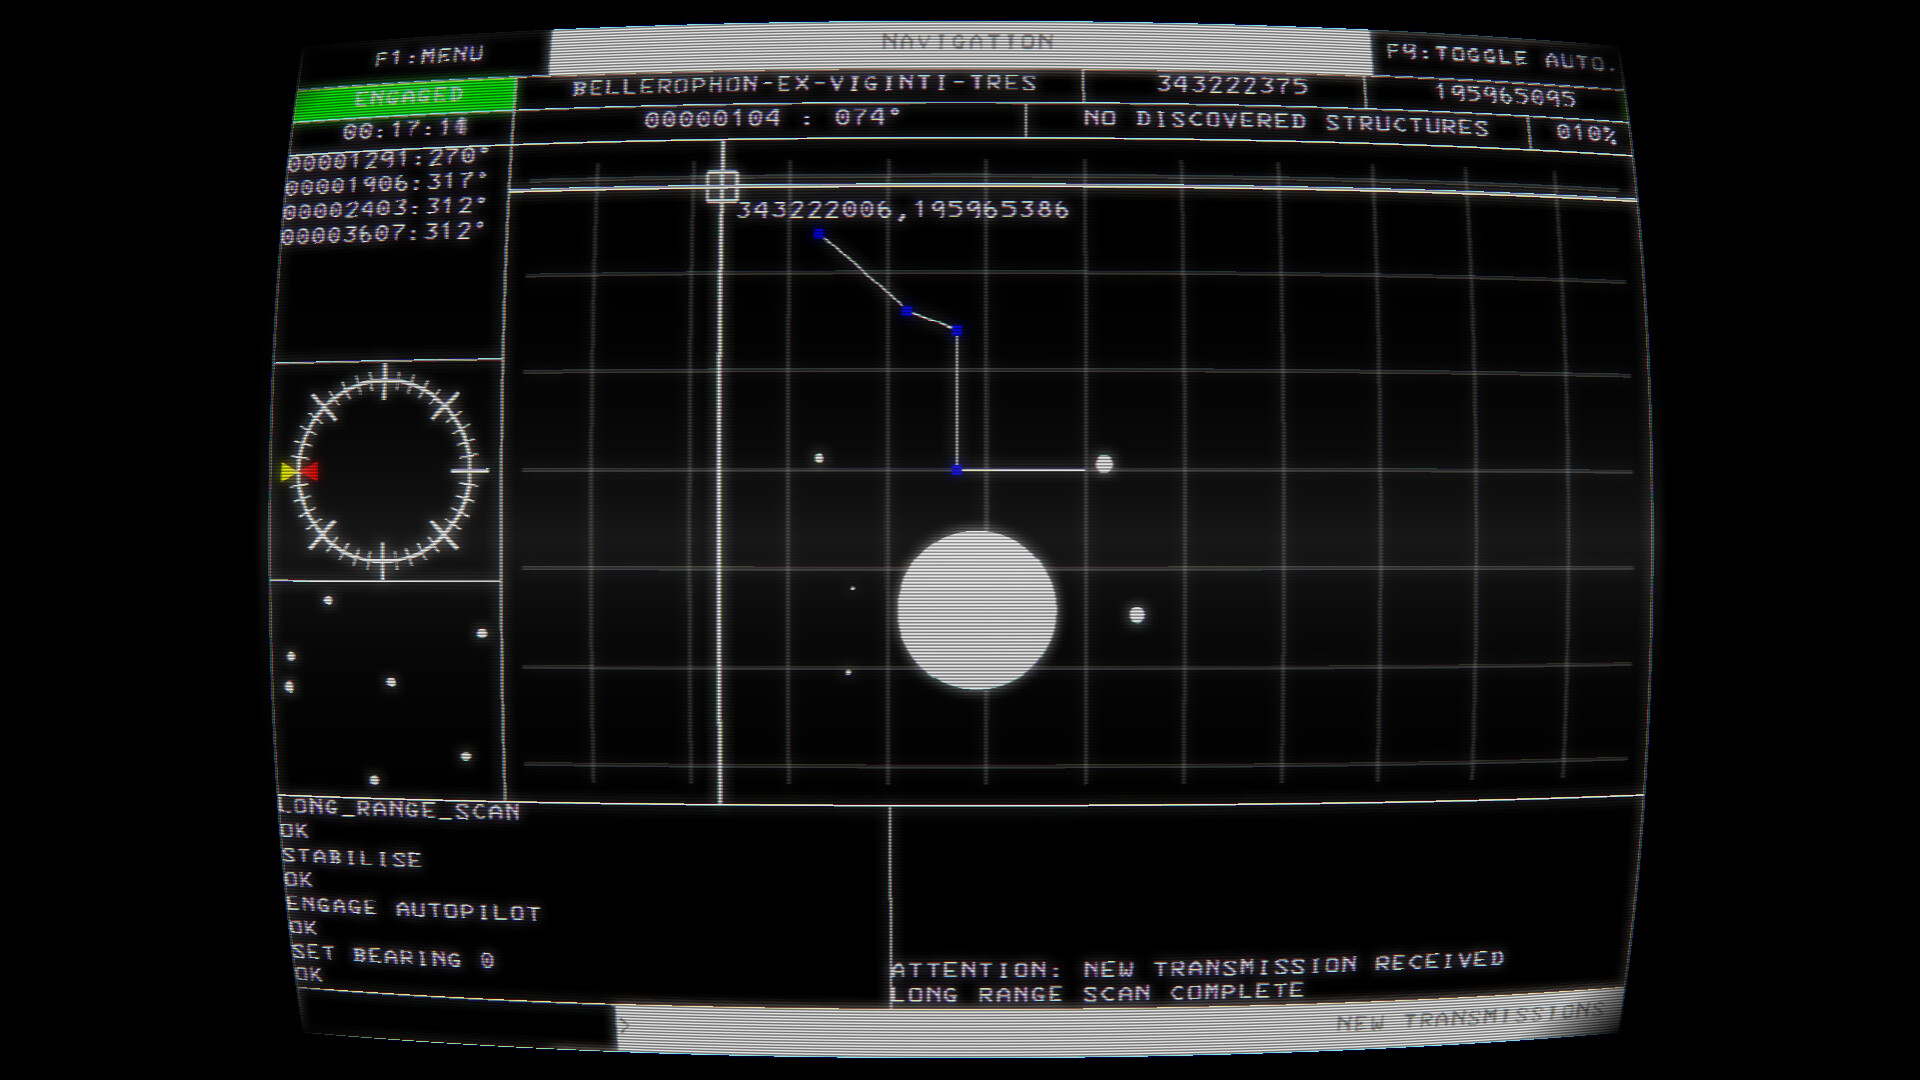This screenshot has width=1920, height=1080.
Task: Click the small body left of route corner
Action: tap(819, 458)
